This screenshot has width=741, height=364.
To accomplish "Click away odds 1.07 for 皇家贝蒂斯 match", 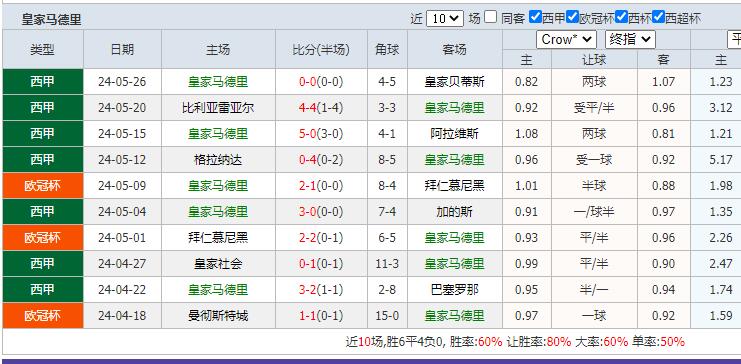I will (x=663, y=82).
